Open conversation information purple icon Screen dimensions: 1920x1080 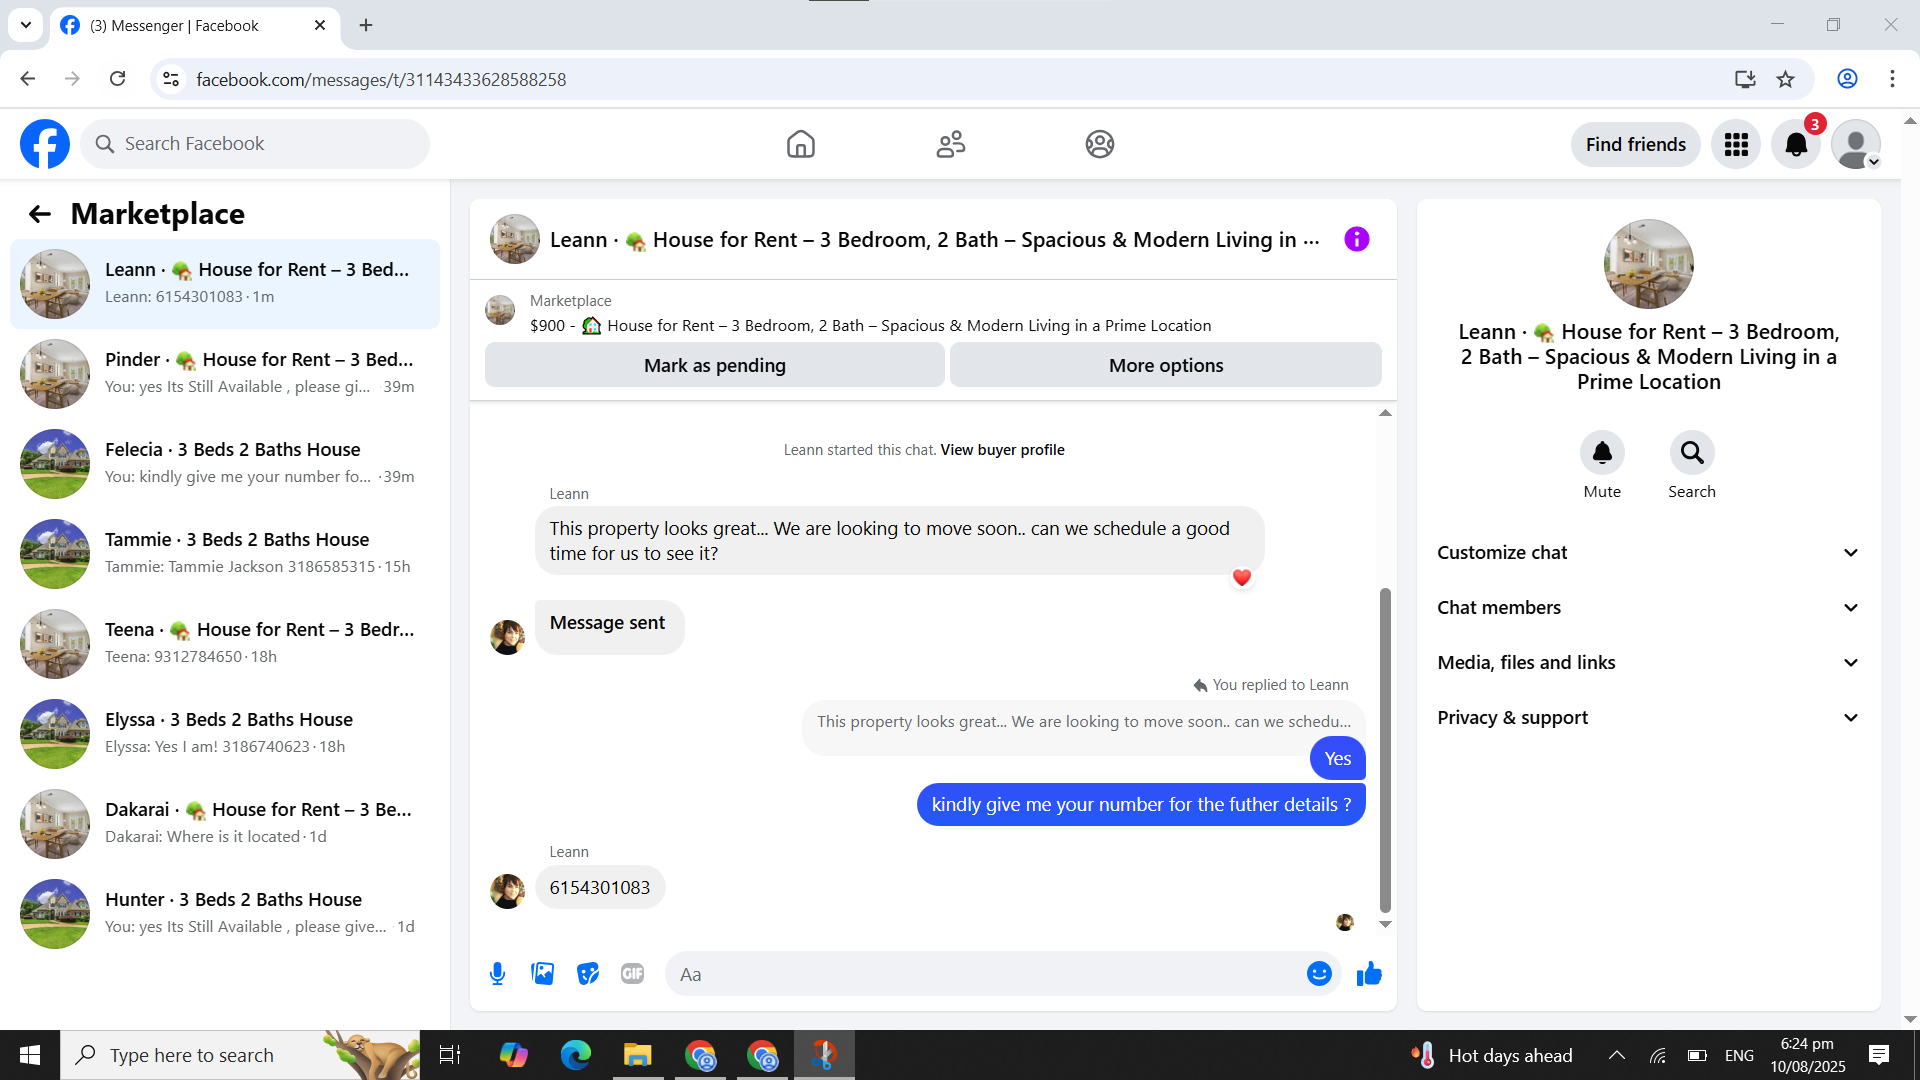(x=1357, y=239)
